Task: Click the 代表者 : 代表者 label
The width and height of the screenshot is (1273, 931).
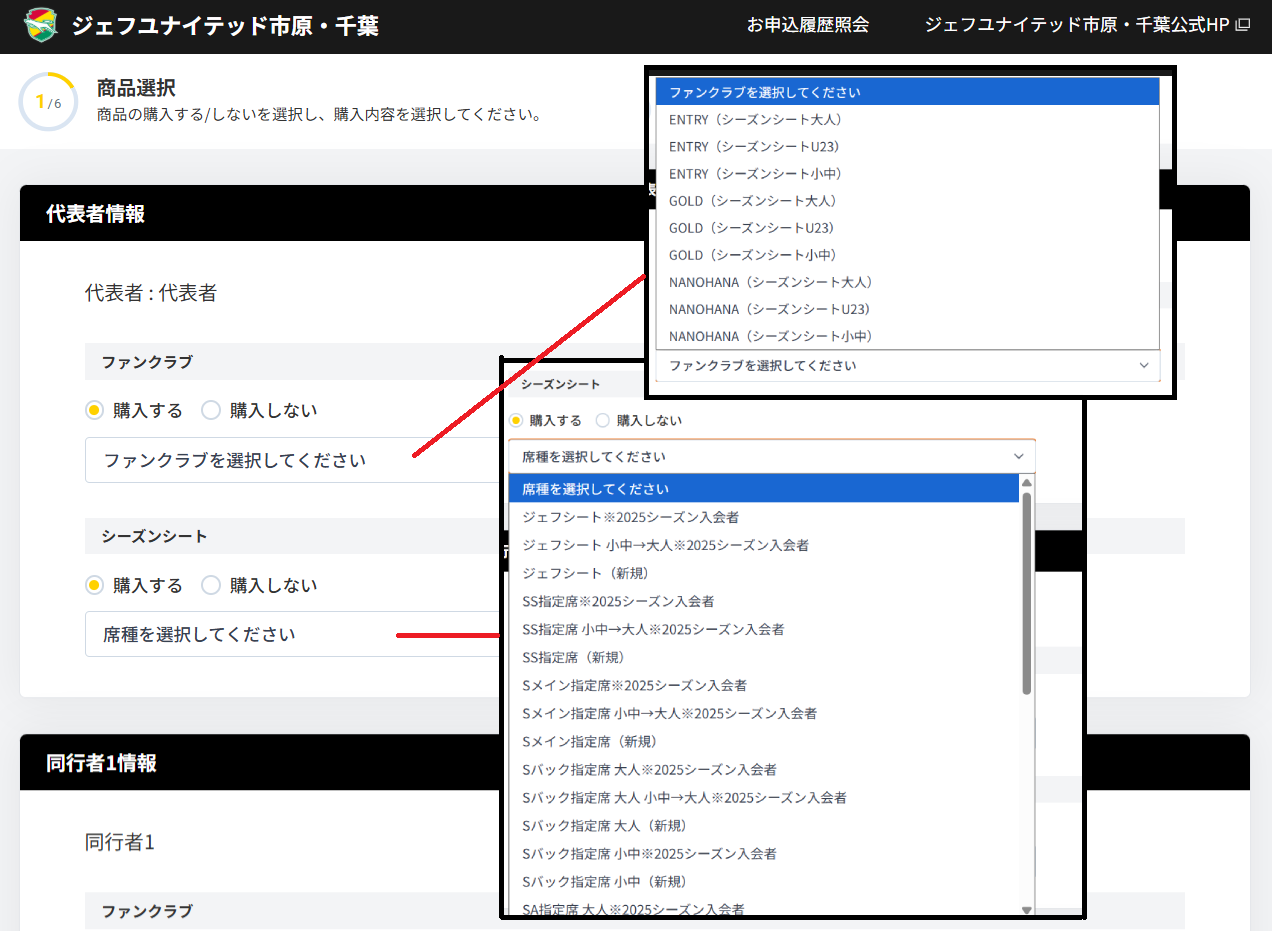Action: (151, 293)
